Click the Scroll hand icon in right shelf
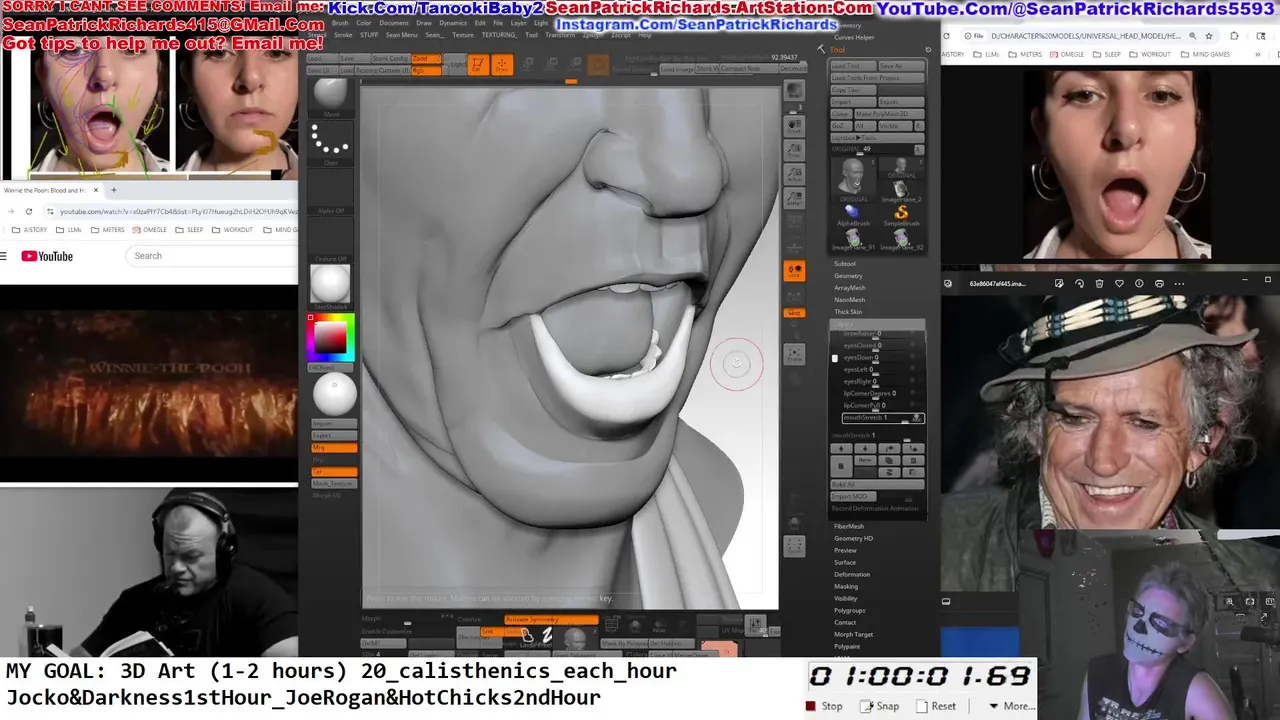 (794, 125)
